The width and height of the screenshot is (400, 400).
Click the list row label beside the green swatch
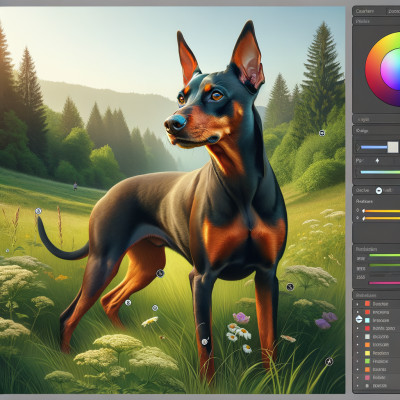[x=380, y=361]
